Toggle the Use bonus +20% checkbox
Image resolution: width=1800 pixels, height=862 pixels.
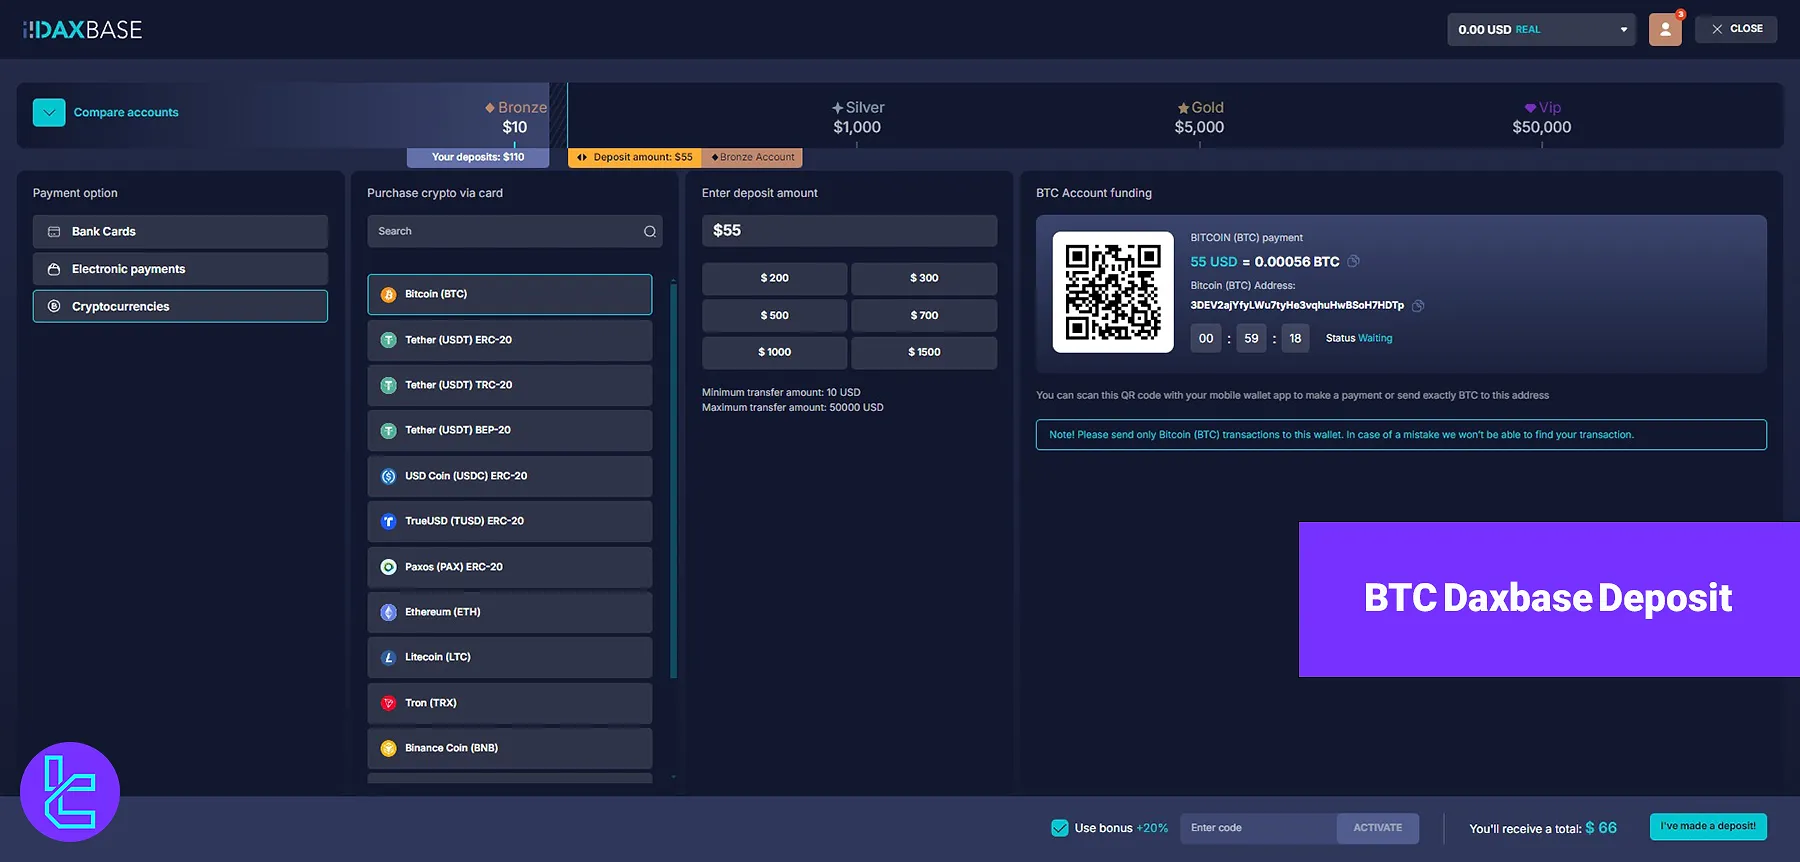(1060, 828)
